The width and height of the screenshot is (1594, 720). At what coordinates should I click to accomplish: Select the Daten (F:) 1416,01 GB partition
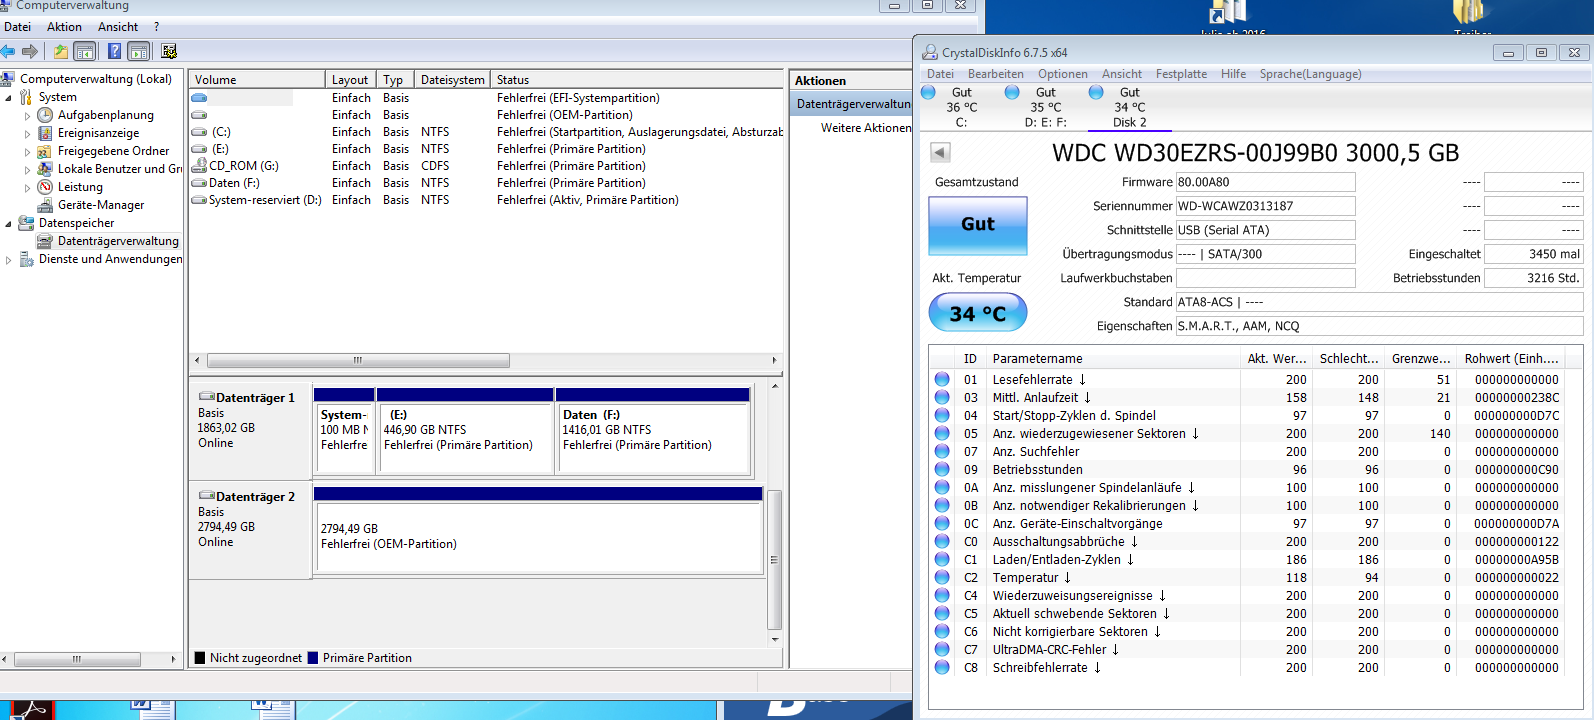(653, 431)
